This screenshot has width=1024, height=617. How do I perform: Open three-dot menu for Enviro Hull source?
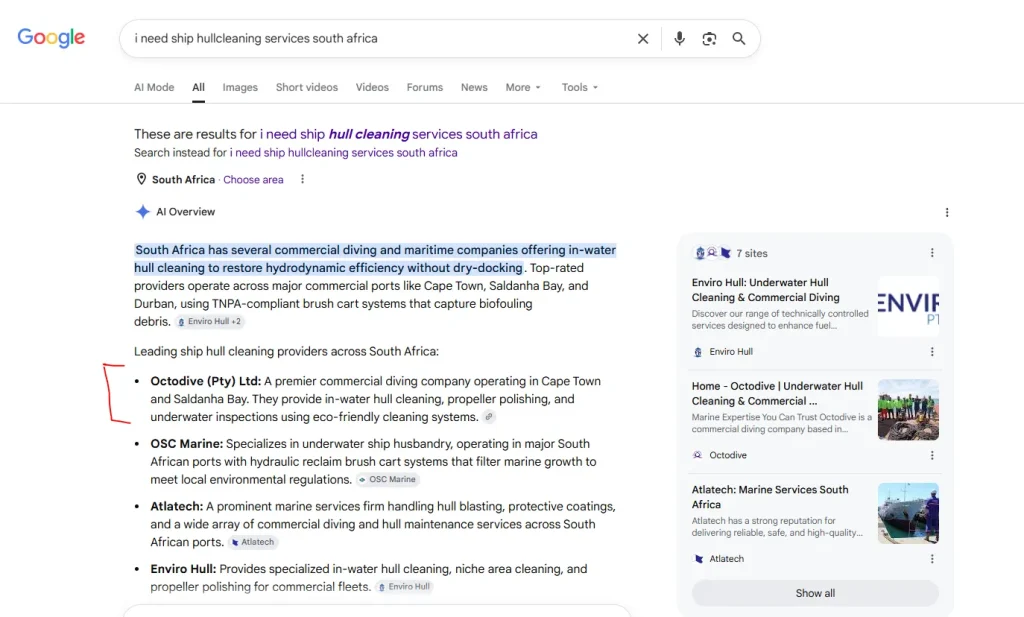[932, 351]
